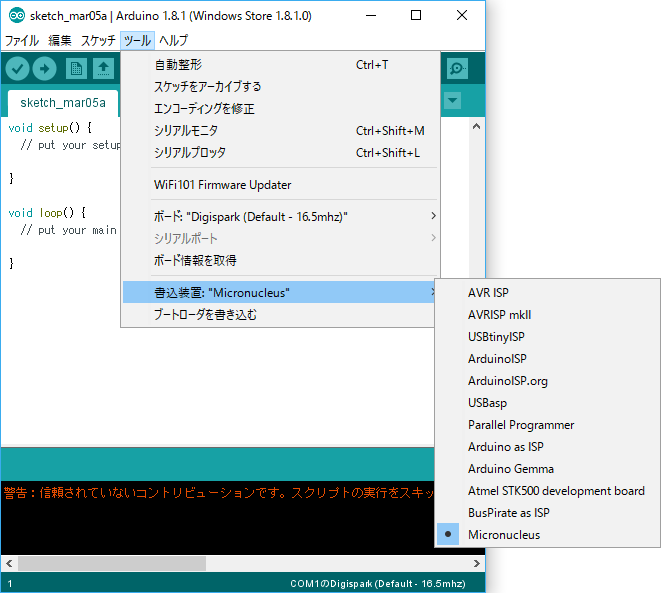Minimize the Arduino window

tap(371, 16)
